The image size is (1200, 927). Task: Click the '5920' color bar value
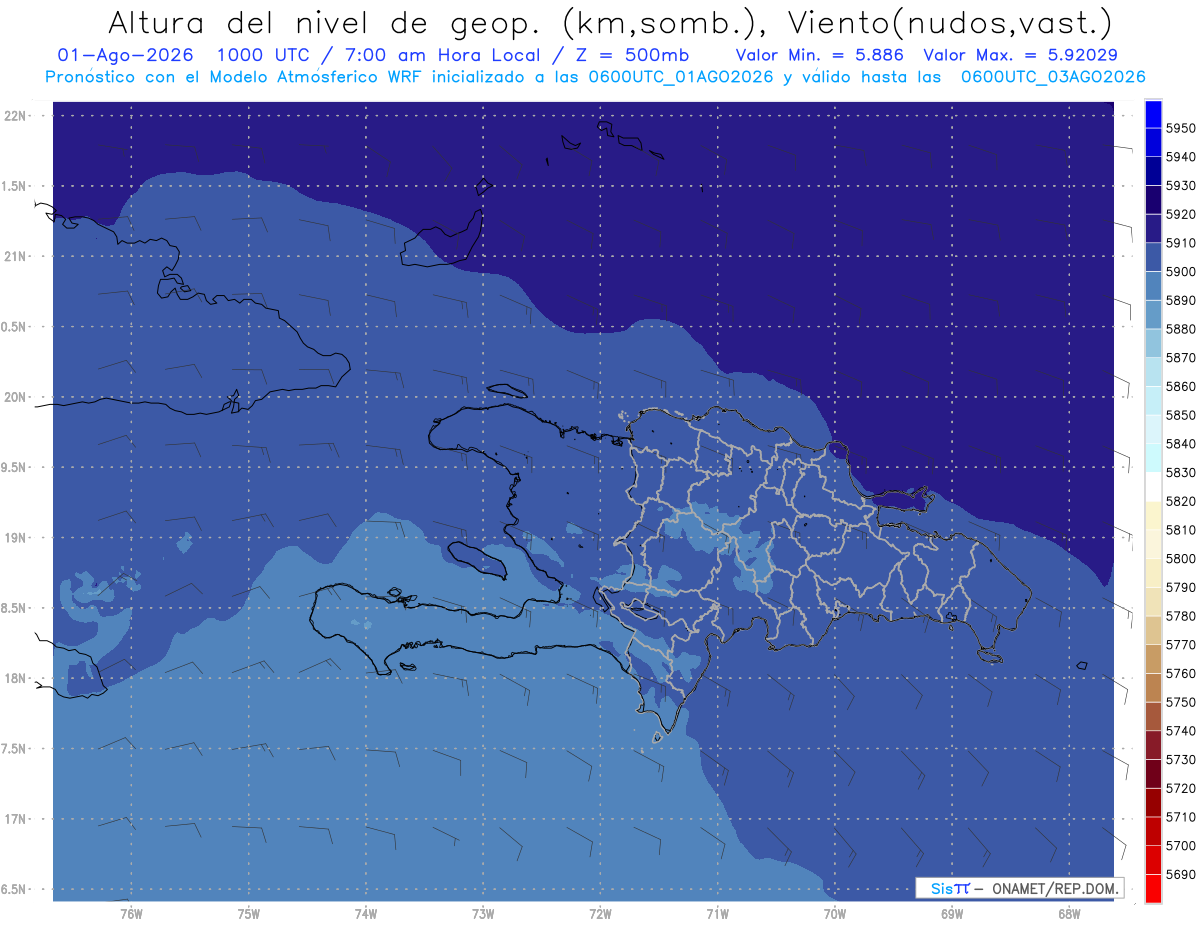(1180, 214)
